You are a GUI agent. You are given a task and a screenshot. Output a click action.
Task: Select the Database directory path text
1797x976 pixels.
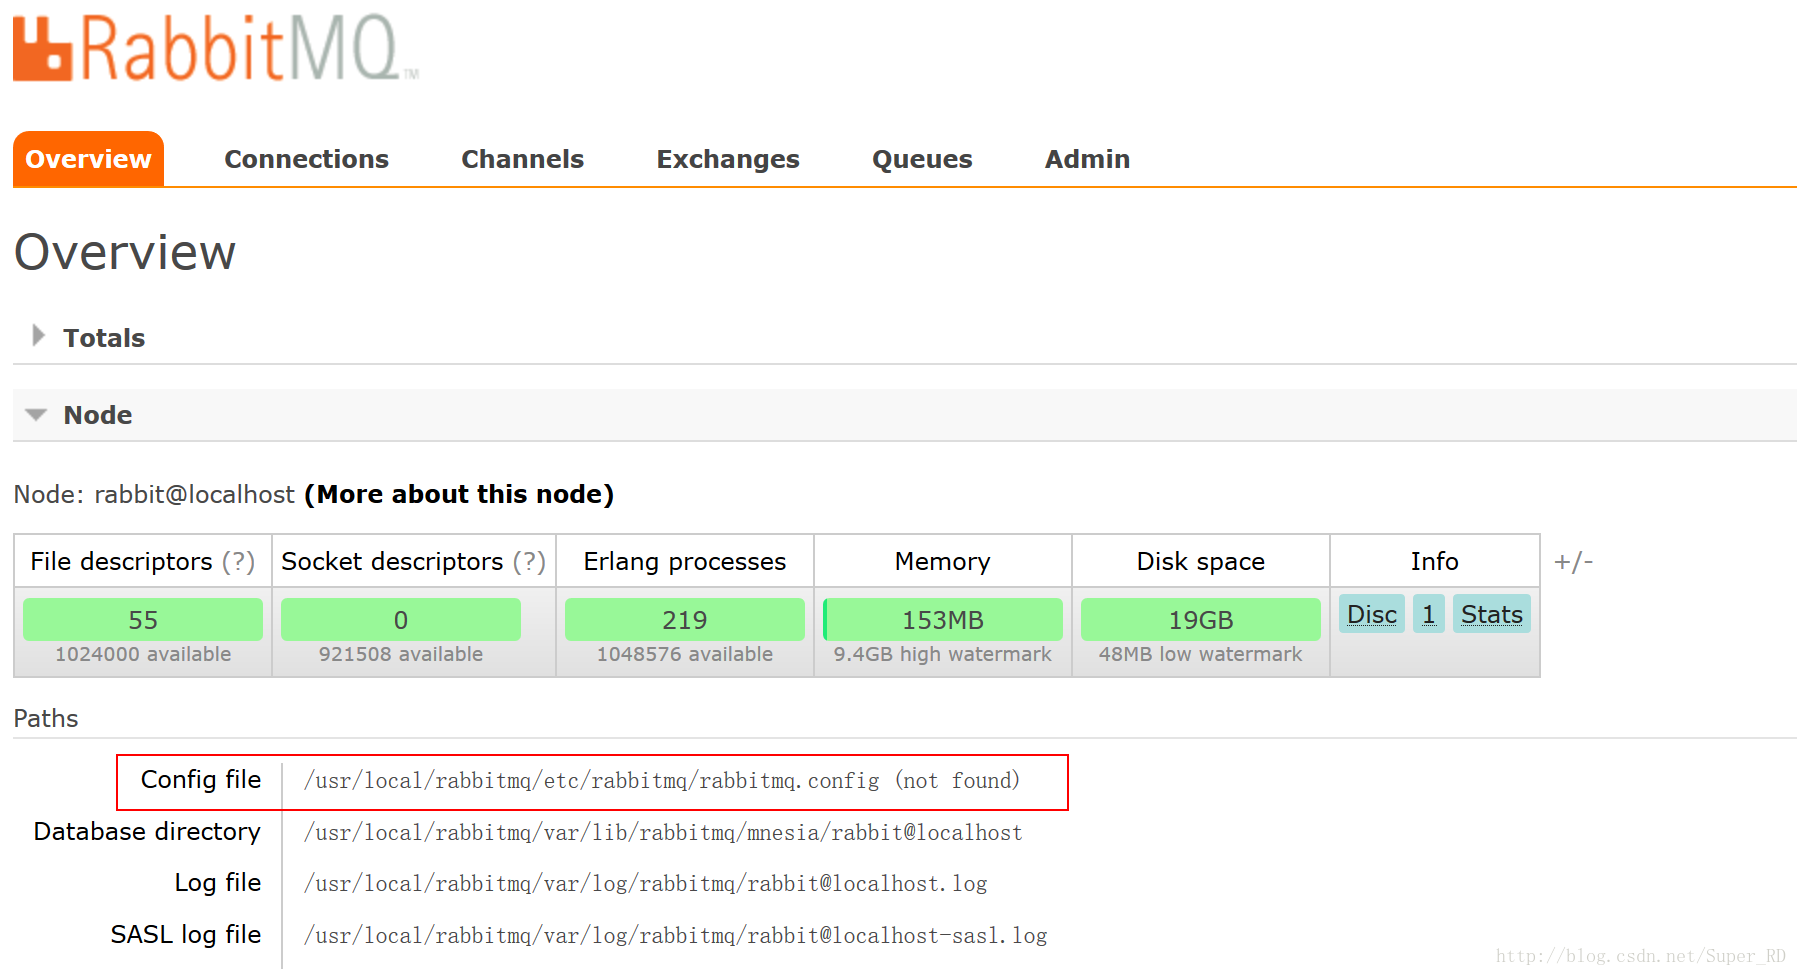point(663,833)
